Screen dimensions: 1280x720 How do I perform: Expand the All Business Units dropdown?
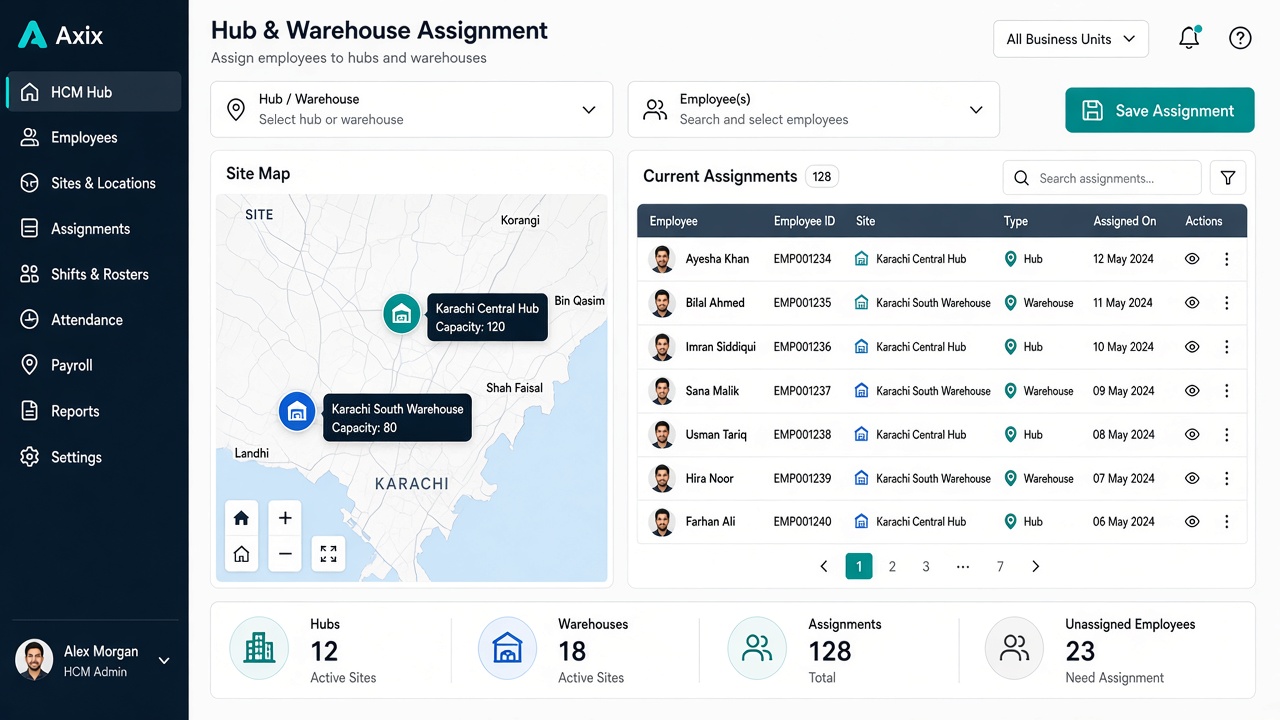point(1071,39)
